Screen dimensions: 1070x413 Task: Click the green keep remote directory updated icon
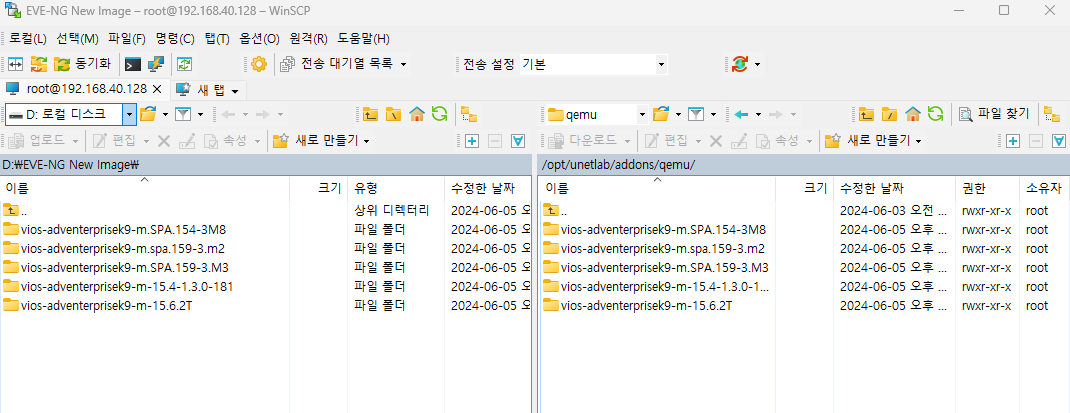(x=184, y=64)
